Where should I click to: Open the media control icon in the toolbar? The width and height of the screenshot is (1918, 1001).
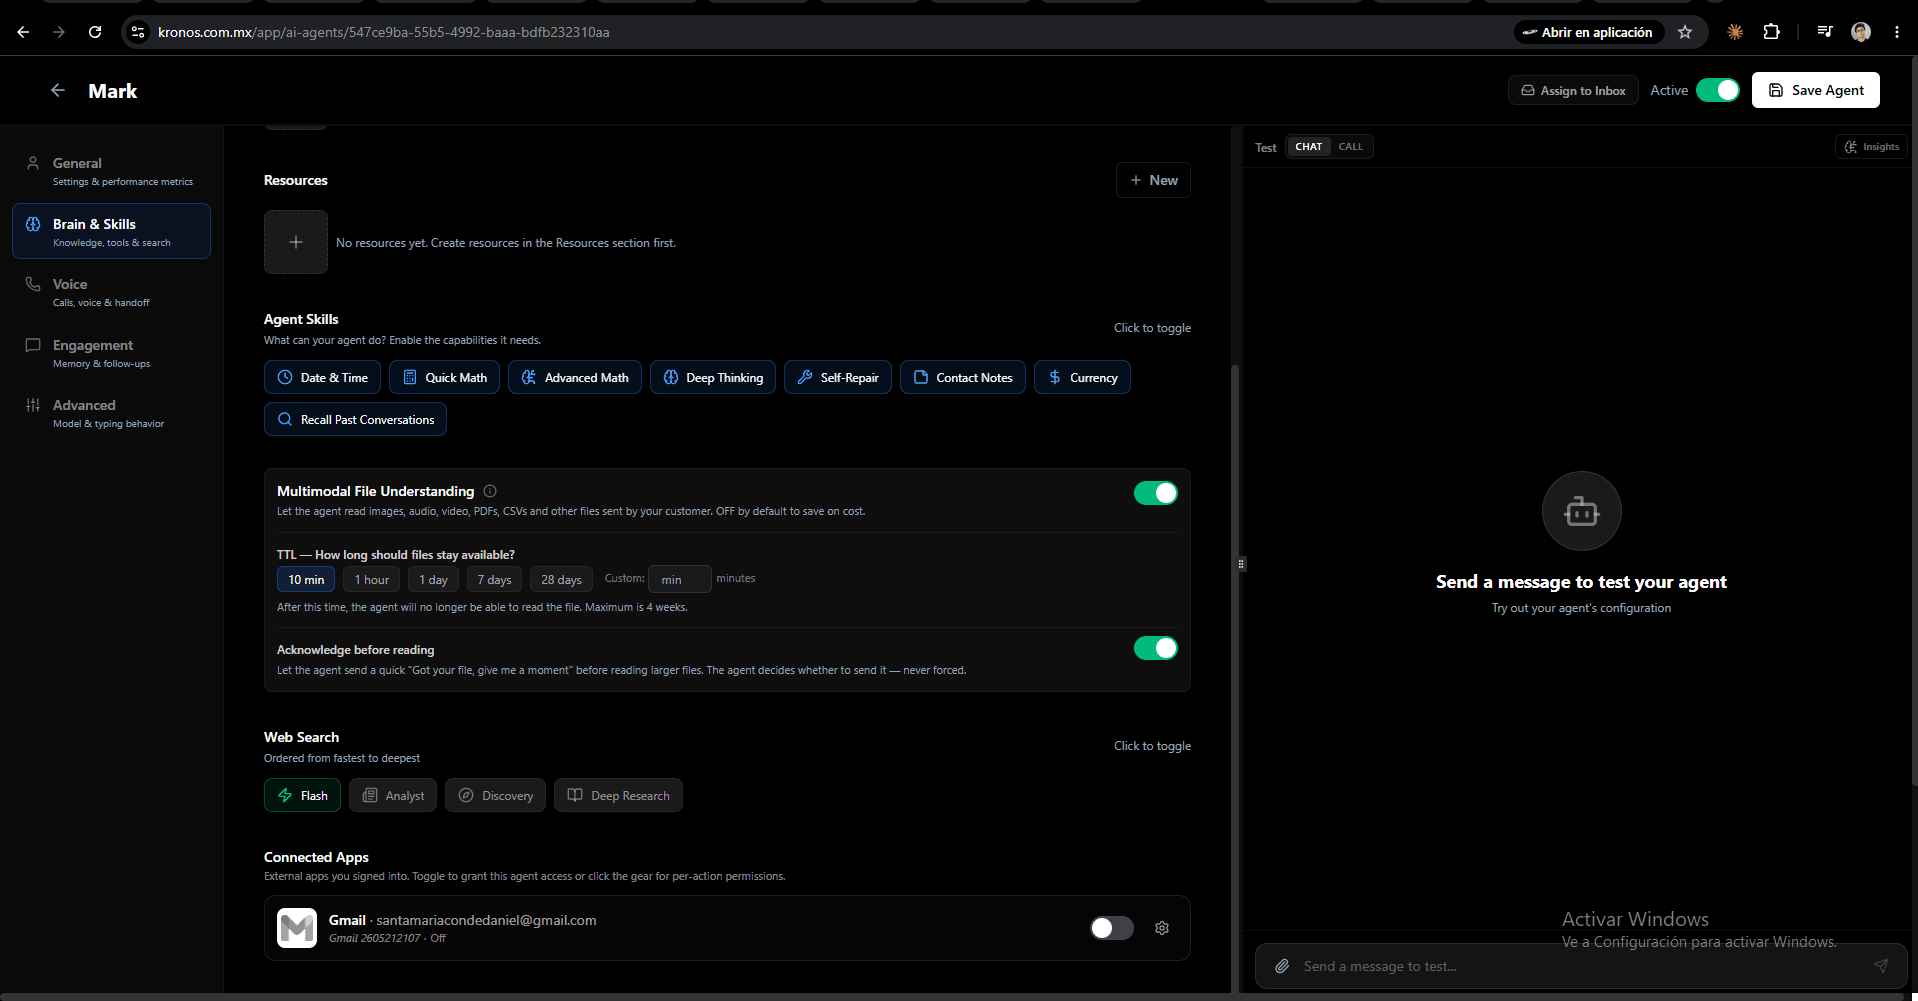point(1824,32)
